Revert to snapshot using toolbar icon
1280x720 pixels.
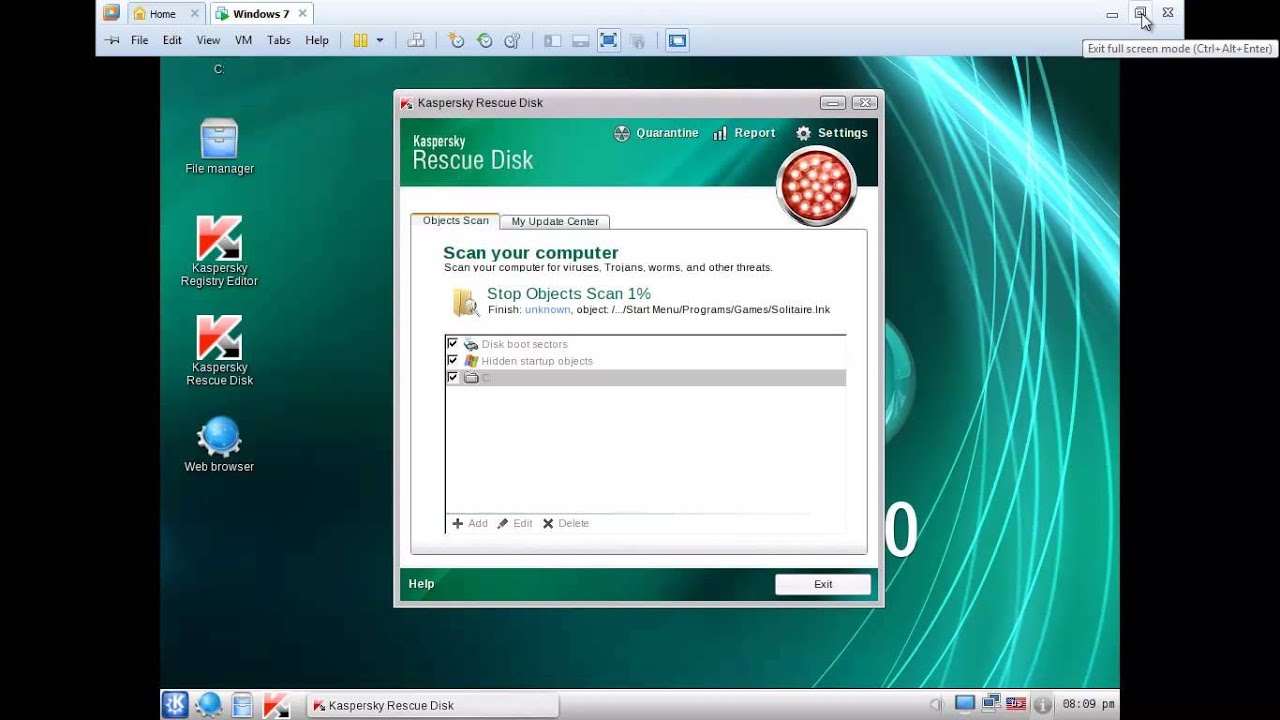click(x=485, y=41)
